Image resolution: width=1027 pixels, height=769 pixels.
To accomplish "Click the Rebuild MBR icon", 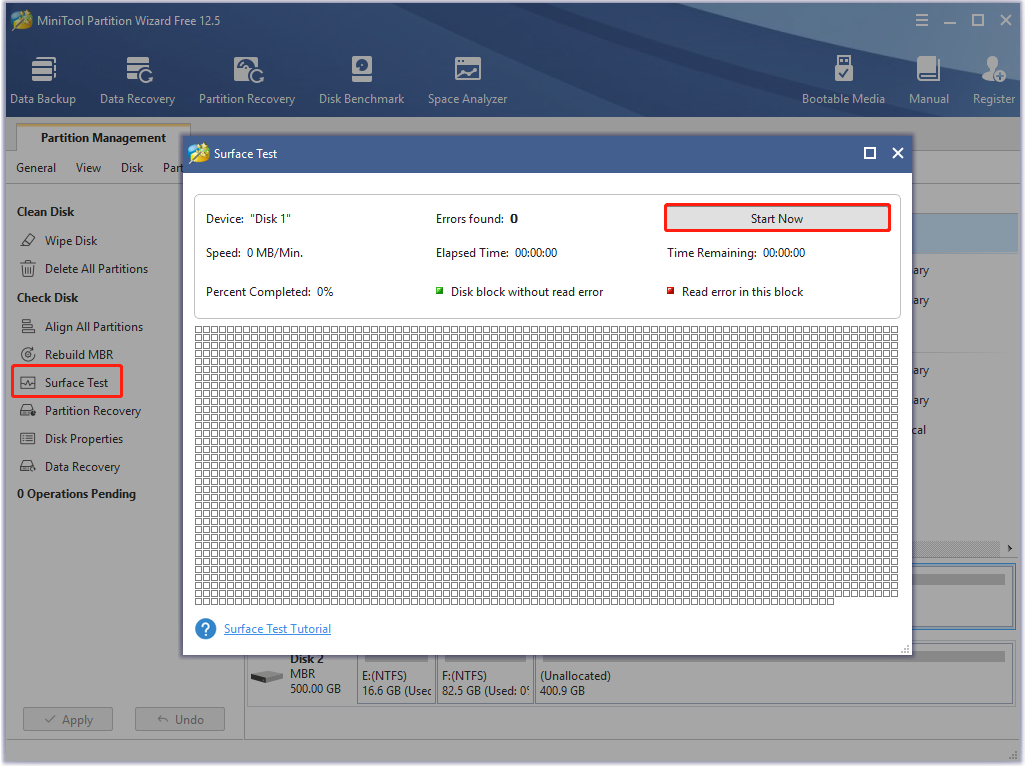I will 28,354.
